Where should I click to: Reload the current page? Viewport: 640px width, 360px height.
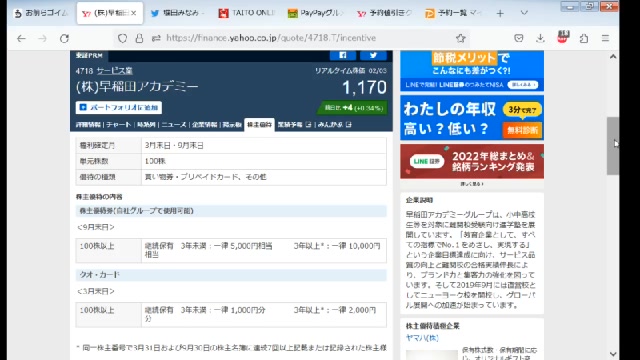click(64, 38)
